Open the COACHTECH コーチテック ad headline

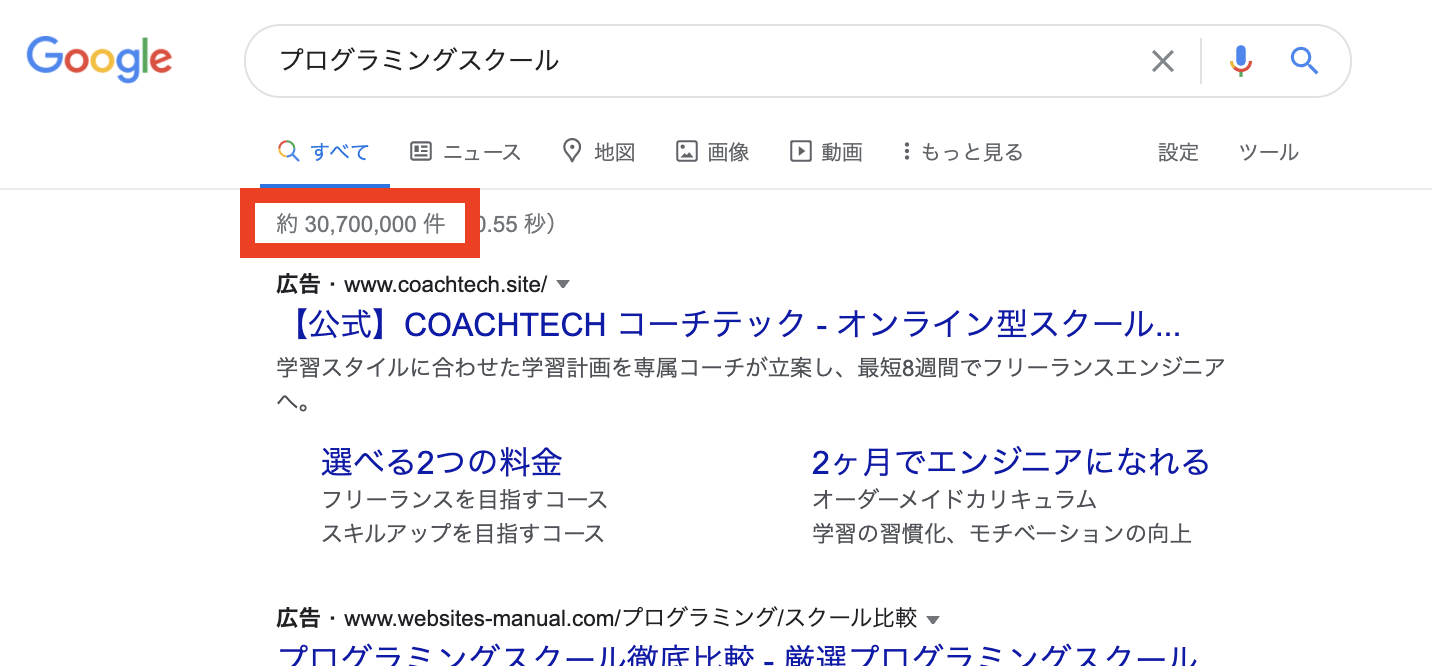point(728,324)
